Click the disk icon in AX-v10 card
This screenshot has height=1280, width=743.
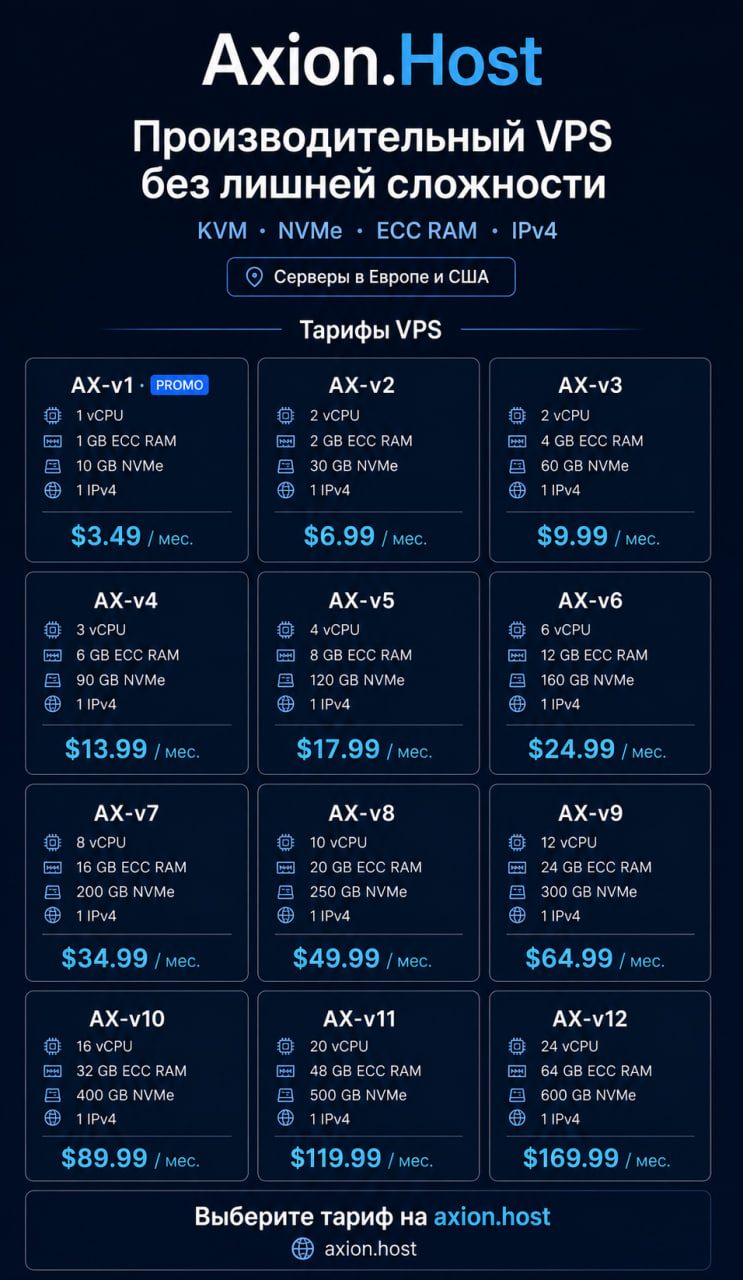[x=53, y=1095]
